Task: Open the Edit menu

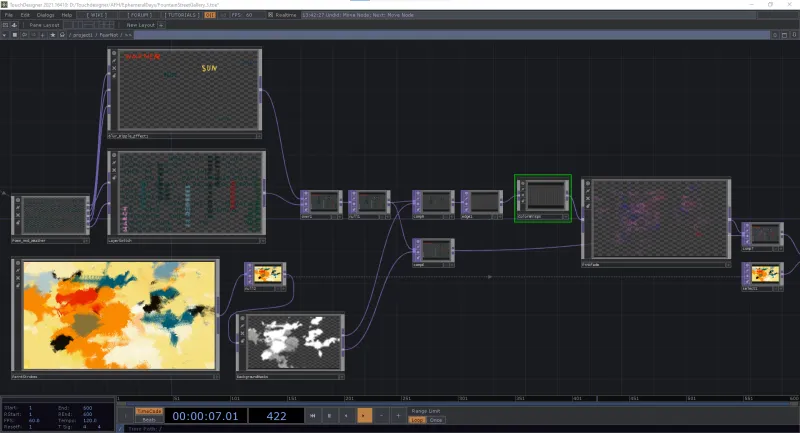Action: click(x=25, y=16)
